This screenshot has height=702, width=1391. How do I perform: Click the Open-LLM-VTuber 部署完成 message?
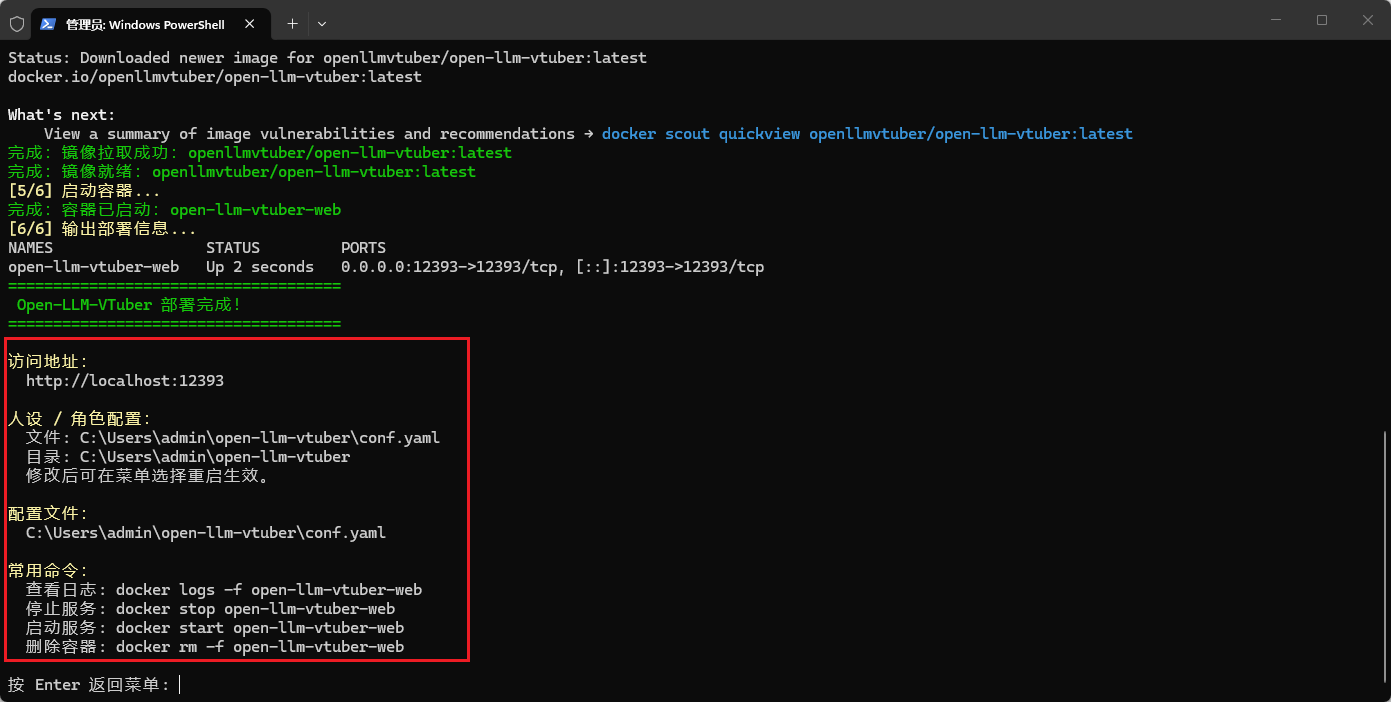pos(129,305)
